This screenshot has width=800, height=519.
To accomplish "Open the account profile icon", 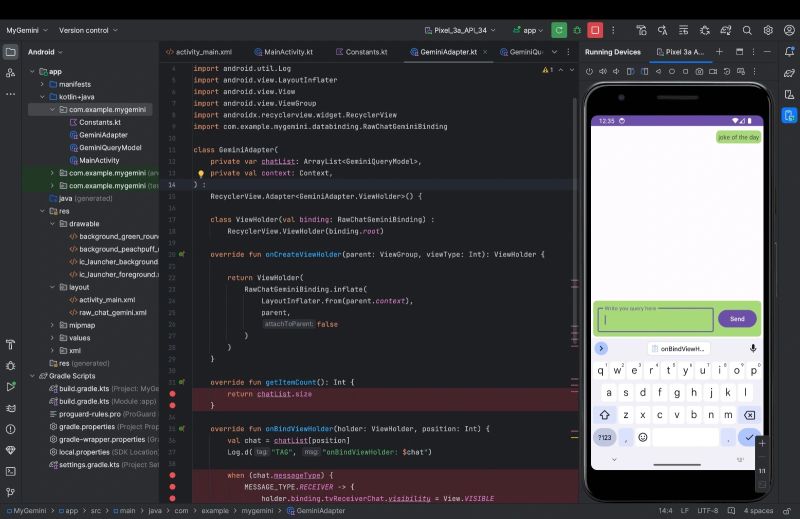I will pyautogui.click(x=789, y=30).
